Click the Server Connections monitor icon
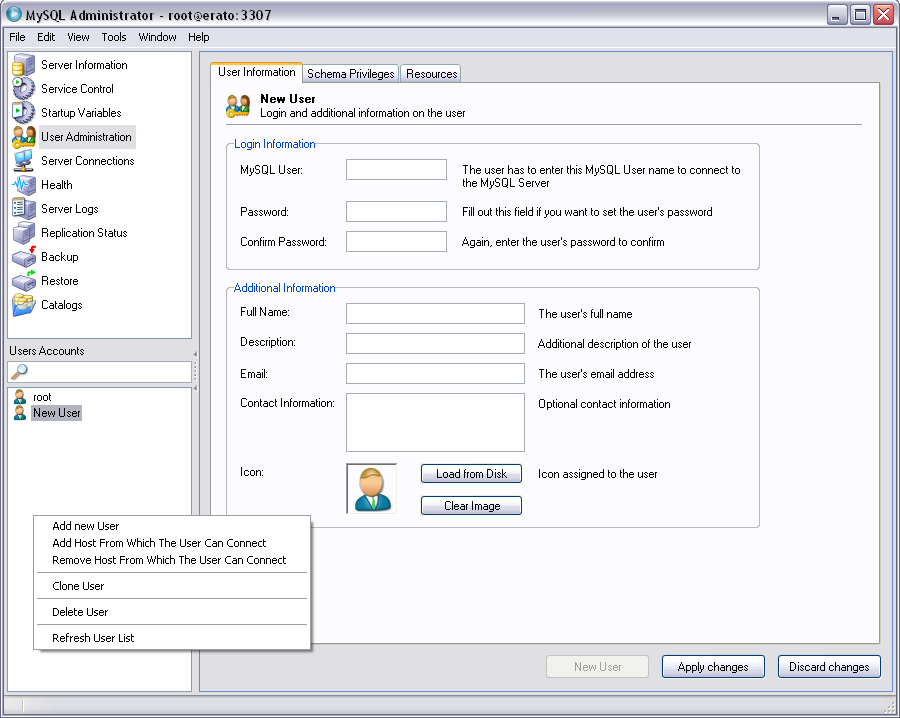 click(x=24, y=161)
